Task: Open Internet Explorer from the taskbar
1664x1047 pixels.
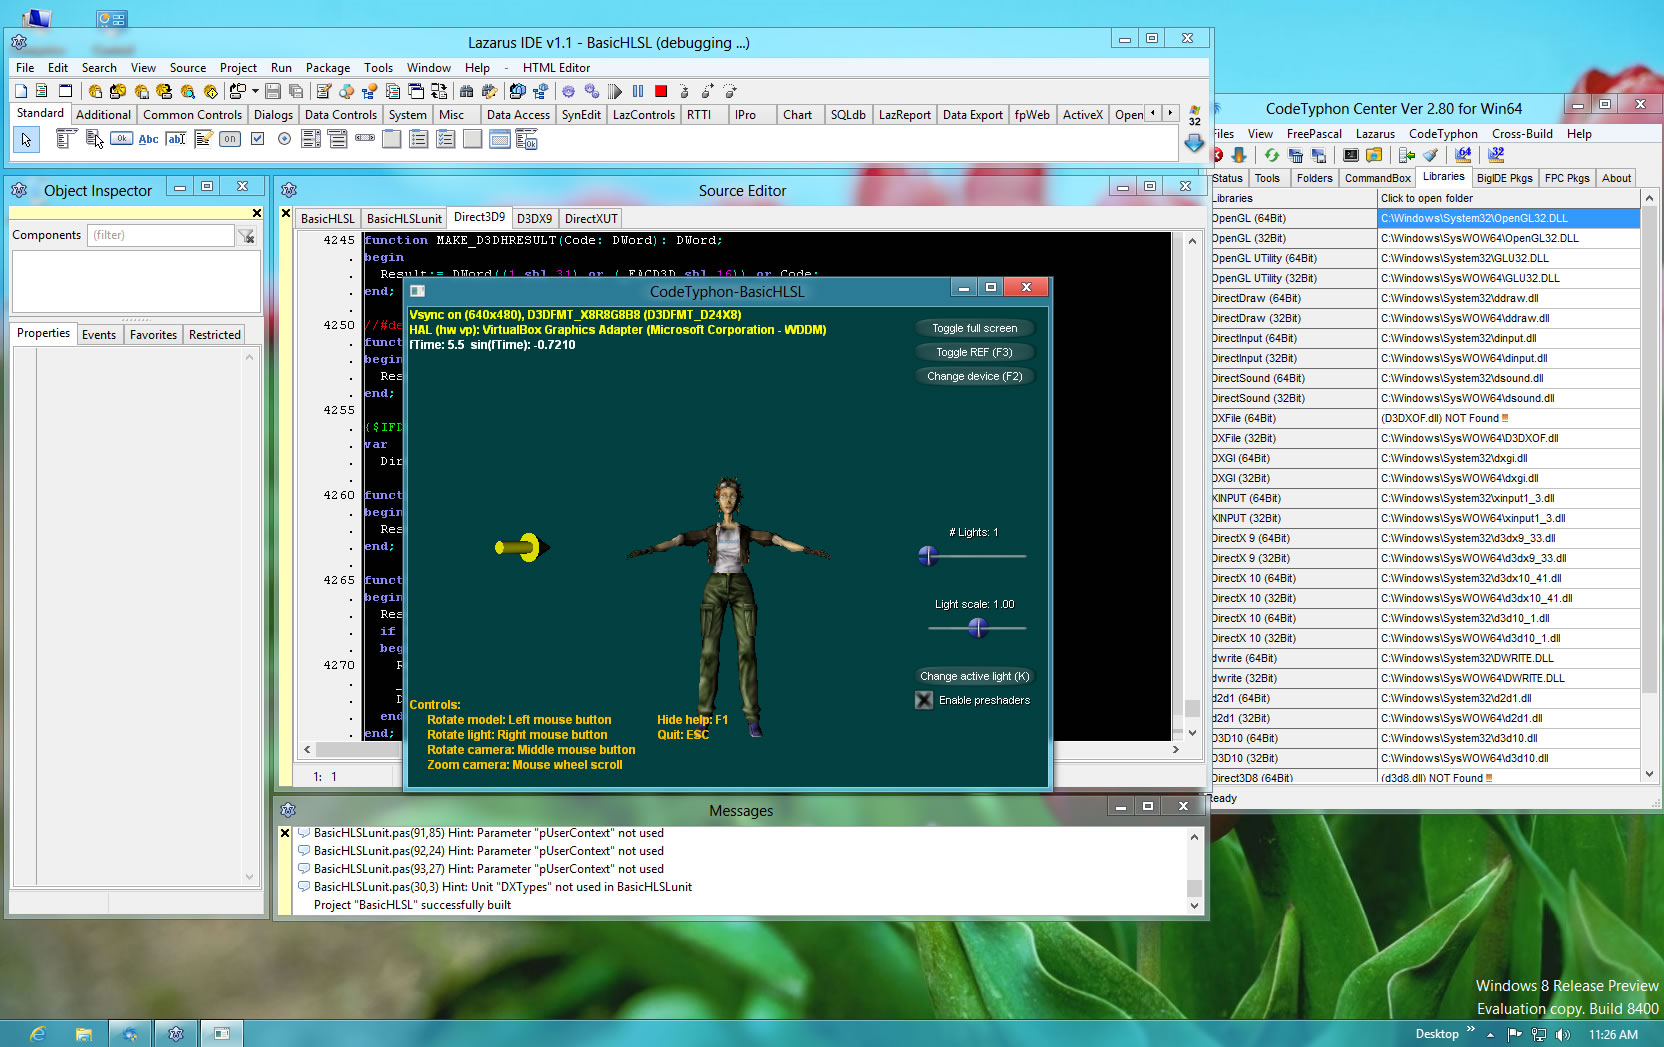Action: pos(37,1034)
